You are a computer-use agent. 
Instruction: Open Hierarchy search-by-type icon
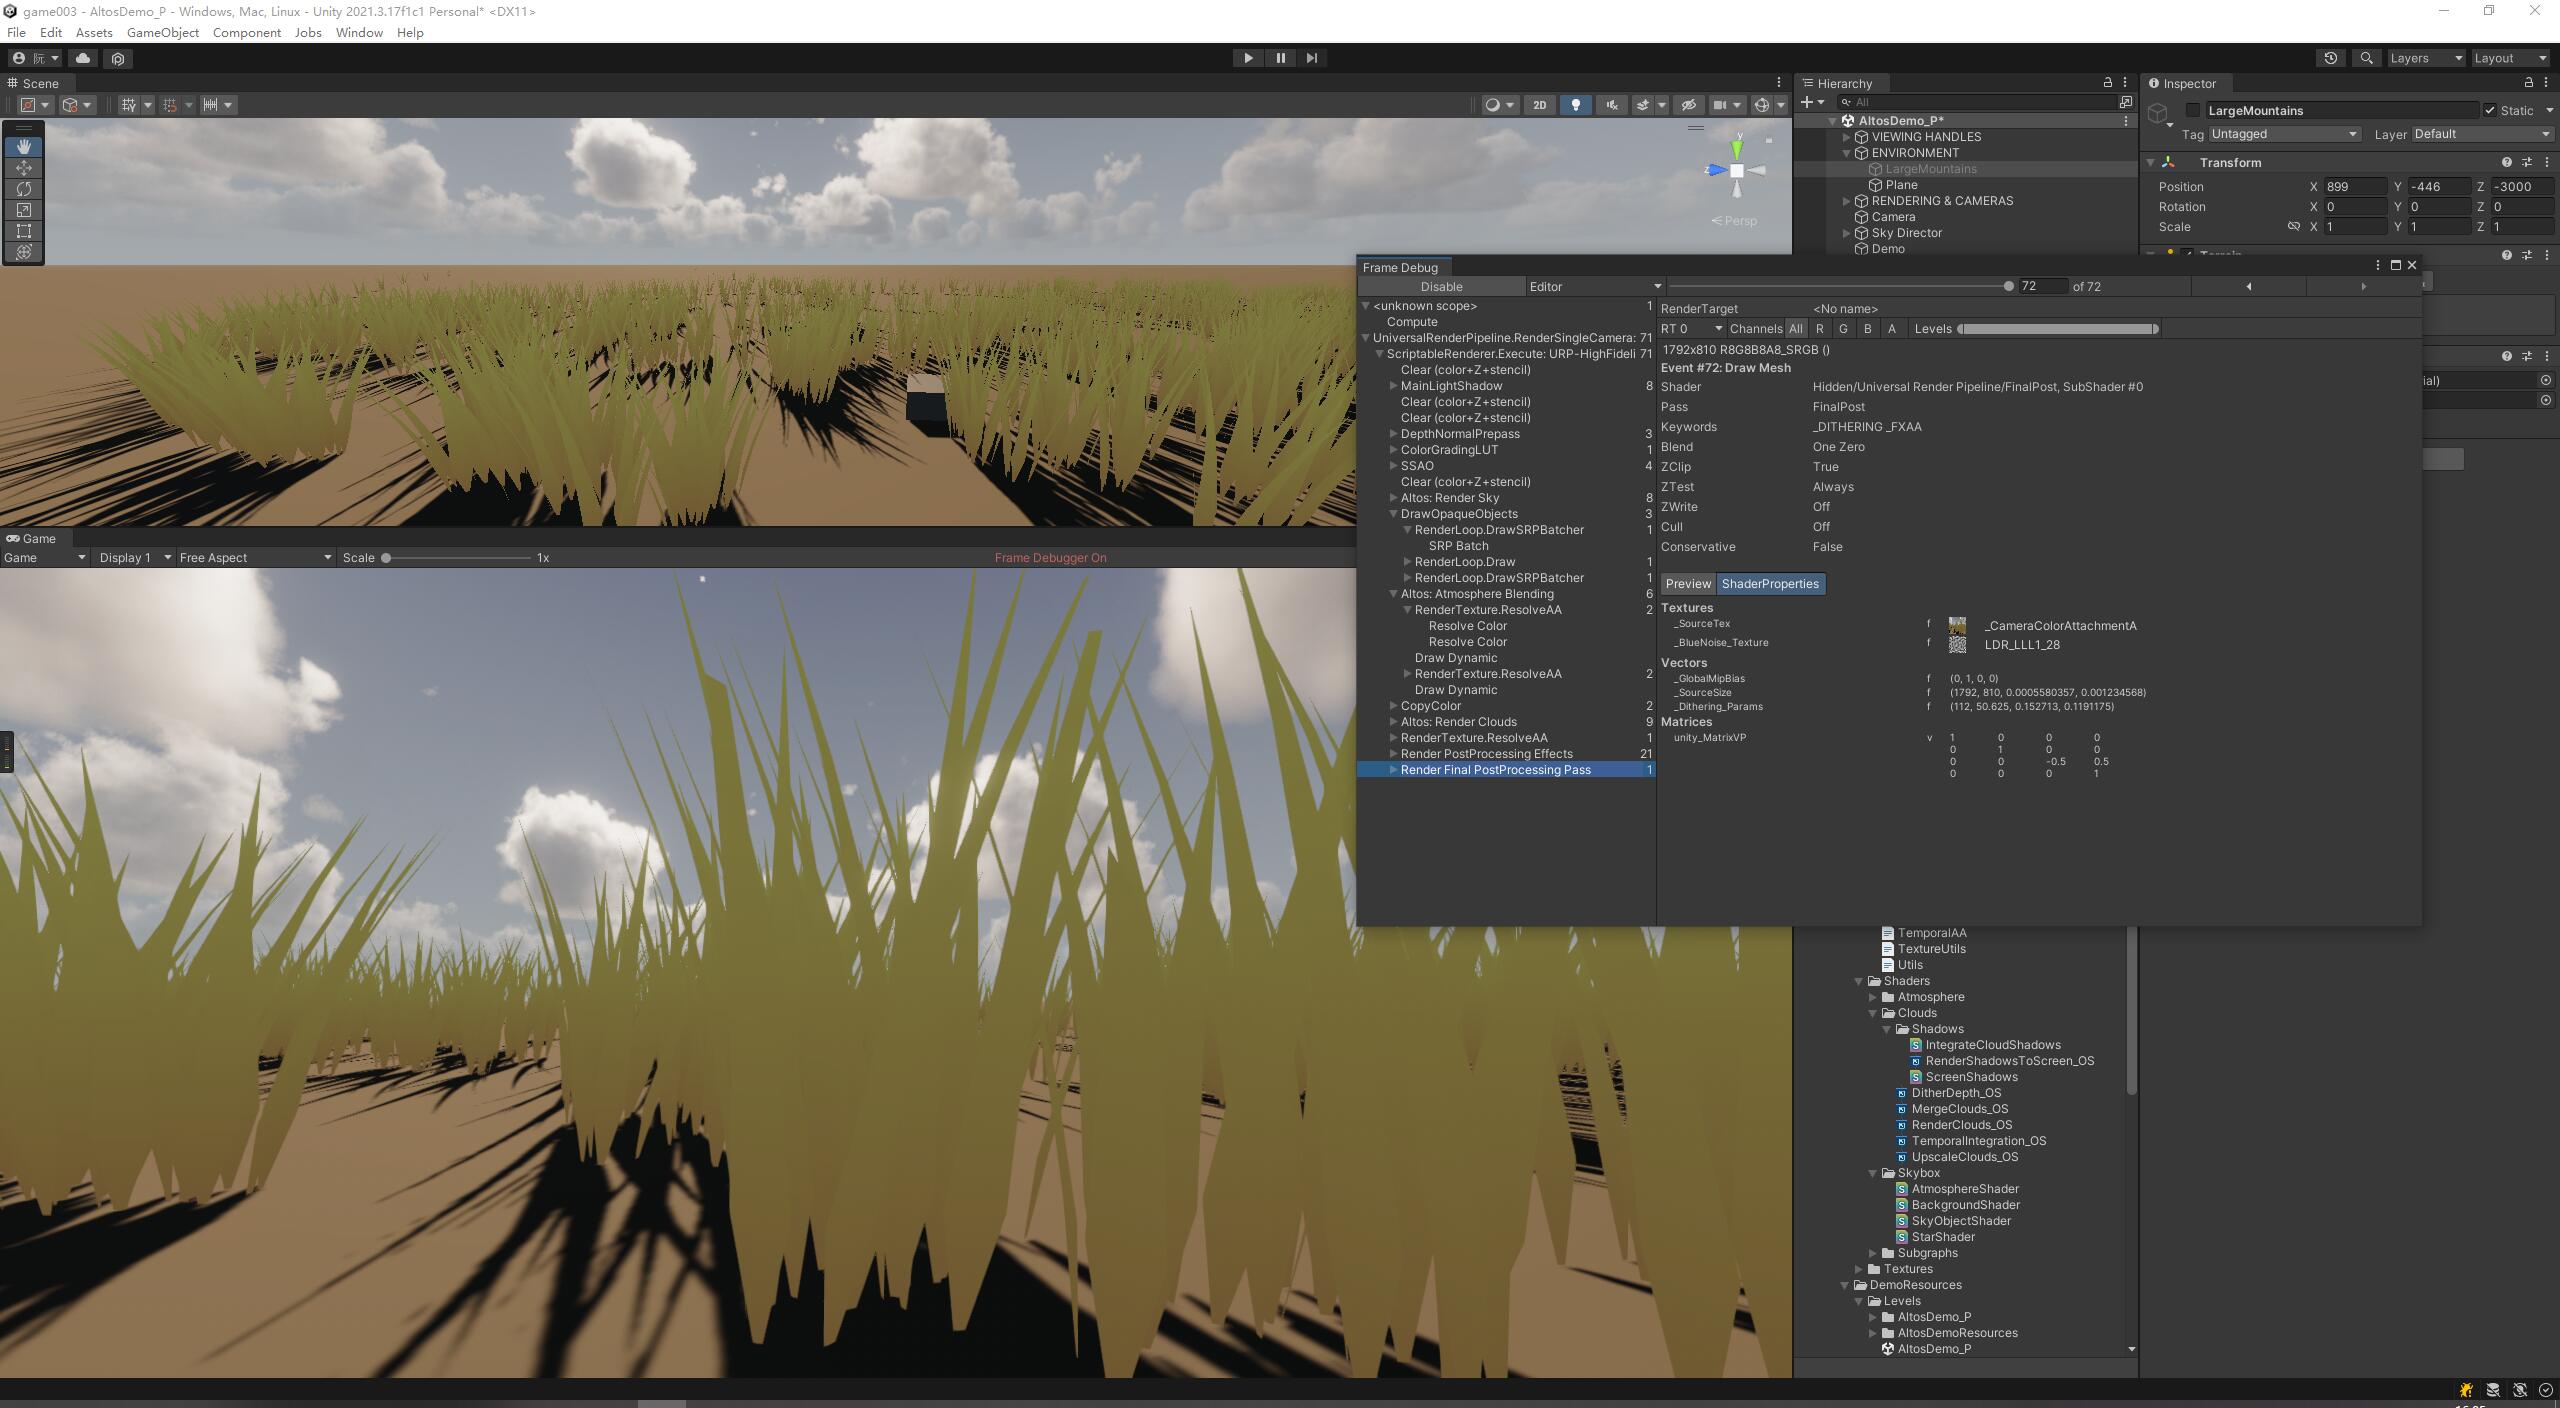pos(2125,102)
